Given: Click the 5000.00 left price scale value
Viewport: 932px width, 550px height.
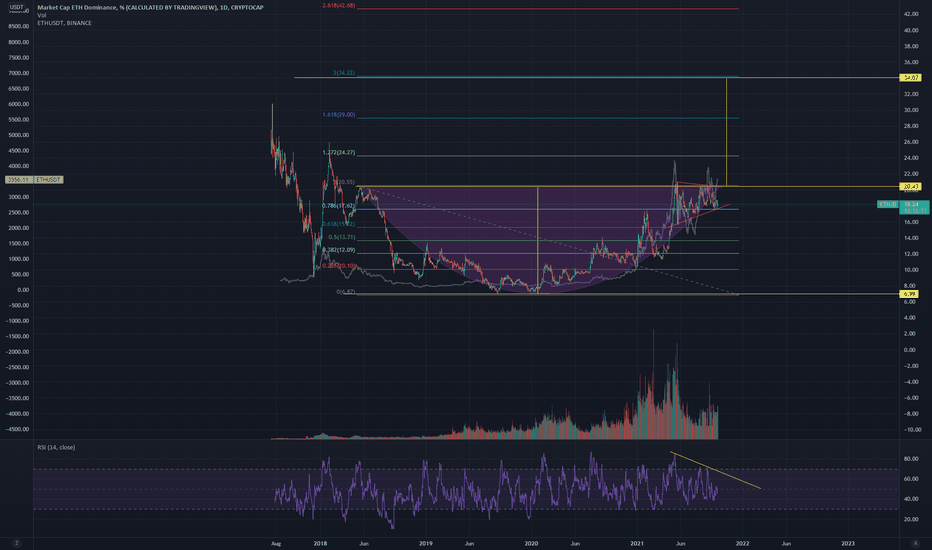Looking at the screenshot, I should [x=18, y=135].
